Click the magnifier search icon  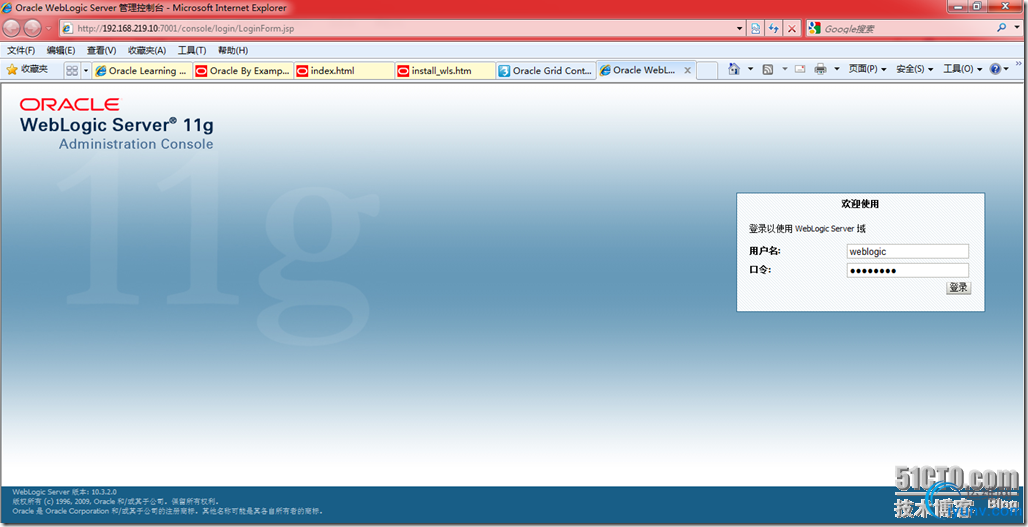click(1001, 28)
